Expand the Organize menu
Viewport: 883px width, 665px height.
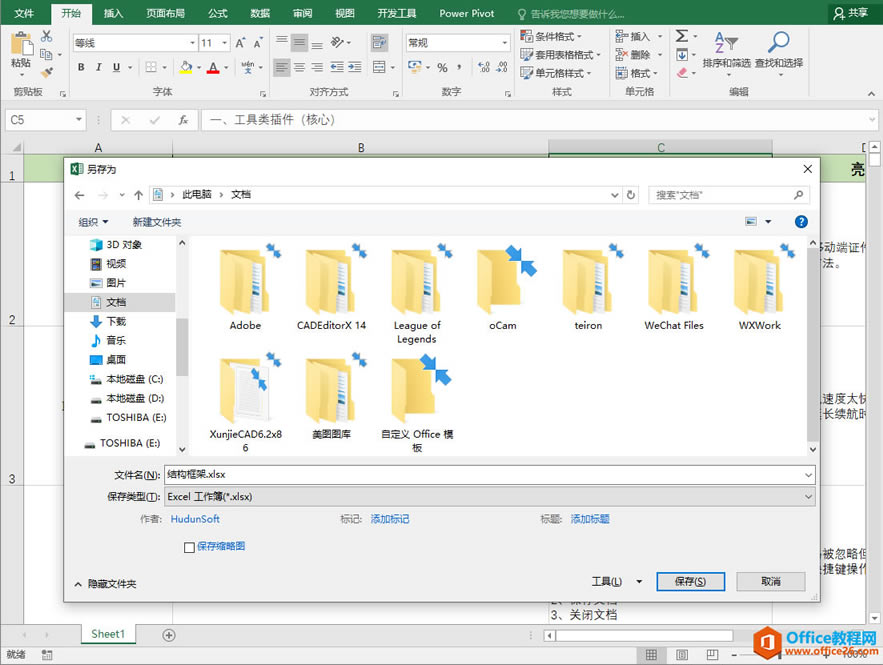click(x=93, y=222)
